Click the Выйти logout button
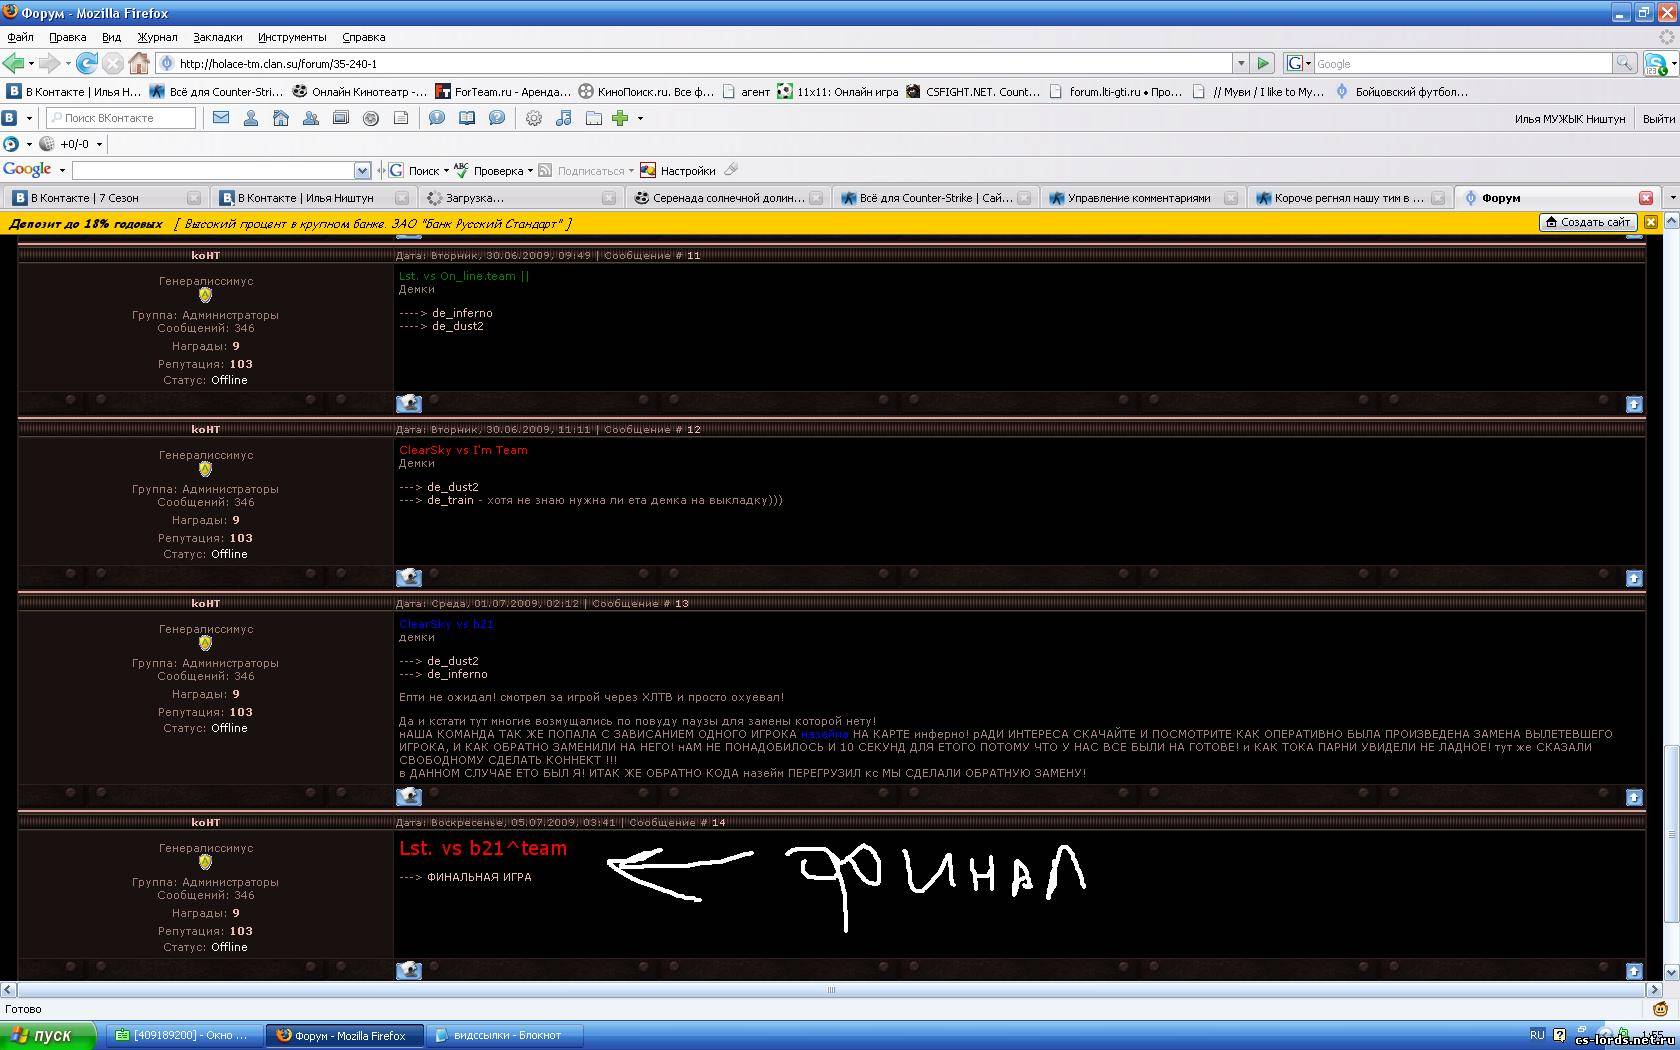Image resolution: width=1680 pixels, height=1050 pixels. coord(1659,118)
